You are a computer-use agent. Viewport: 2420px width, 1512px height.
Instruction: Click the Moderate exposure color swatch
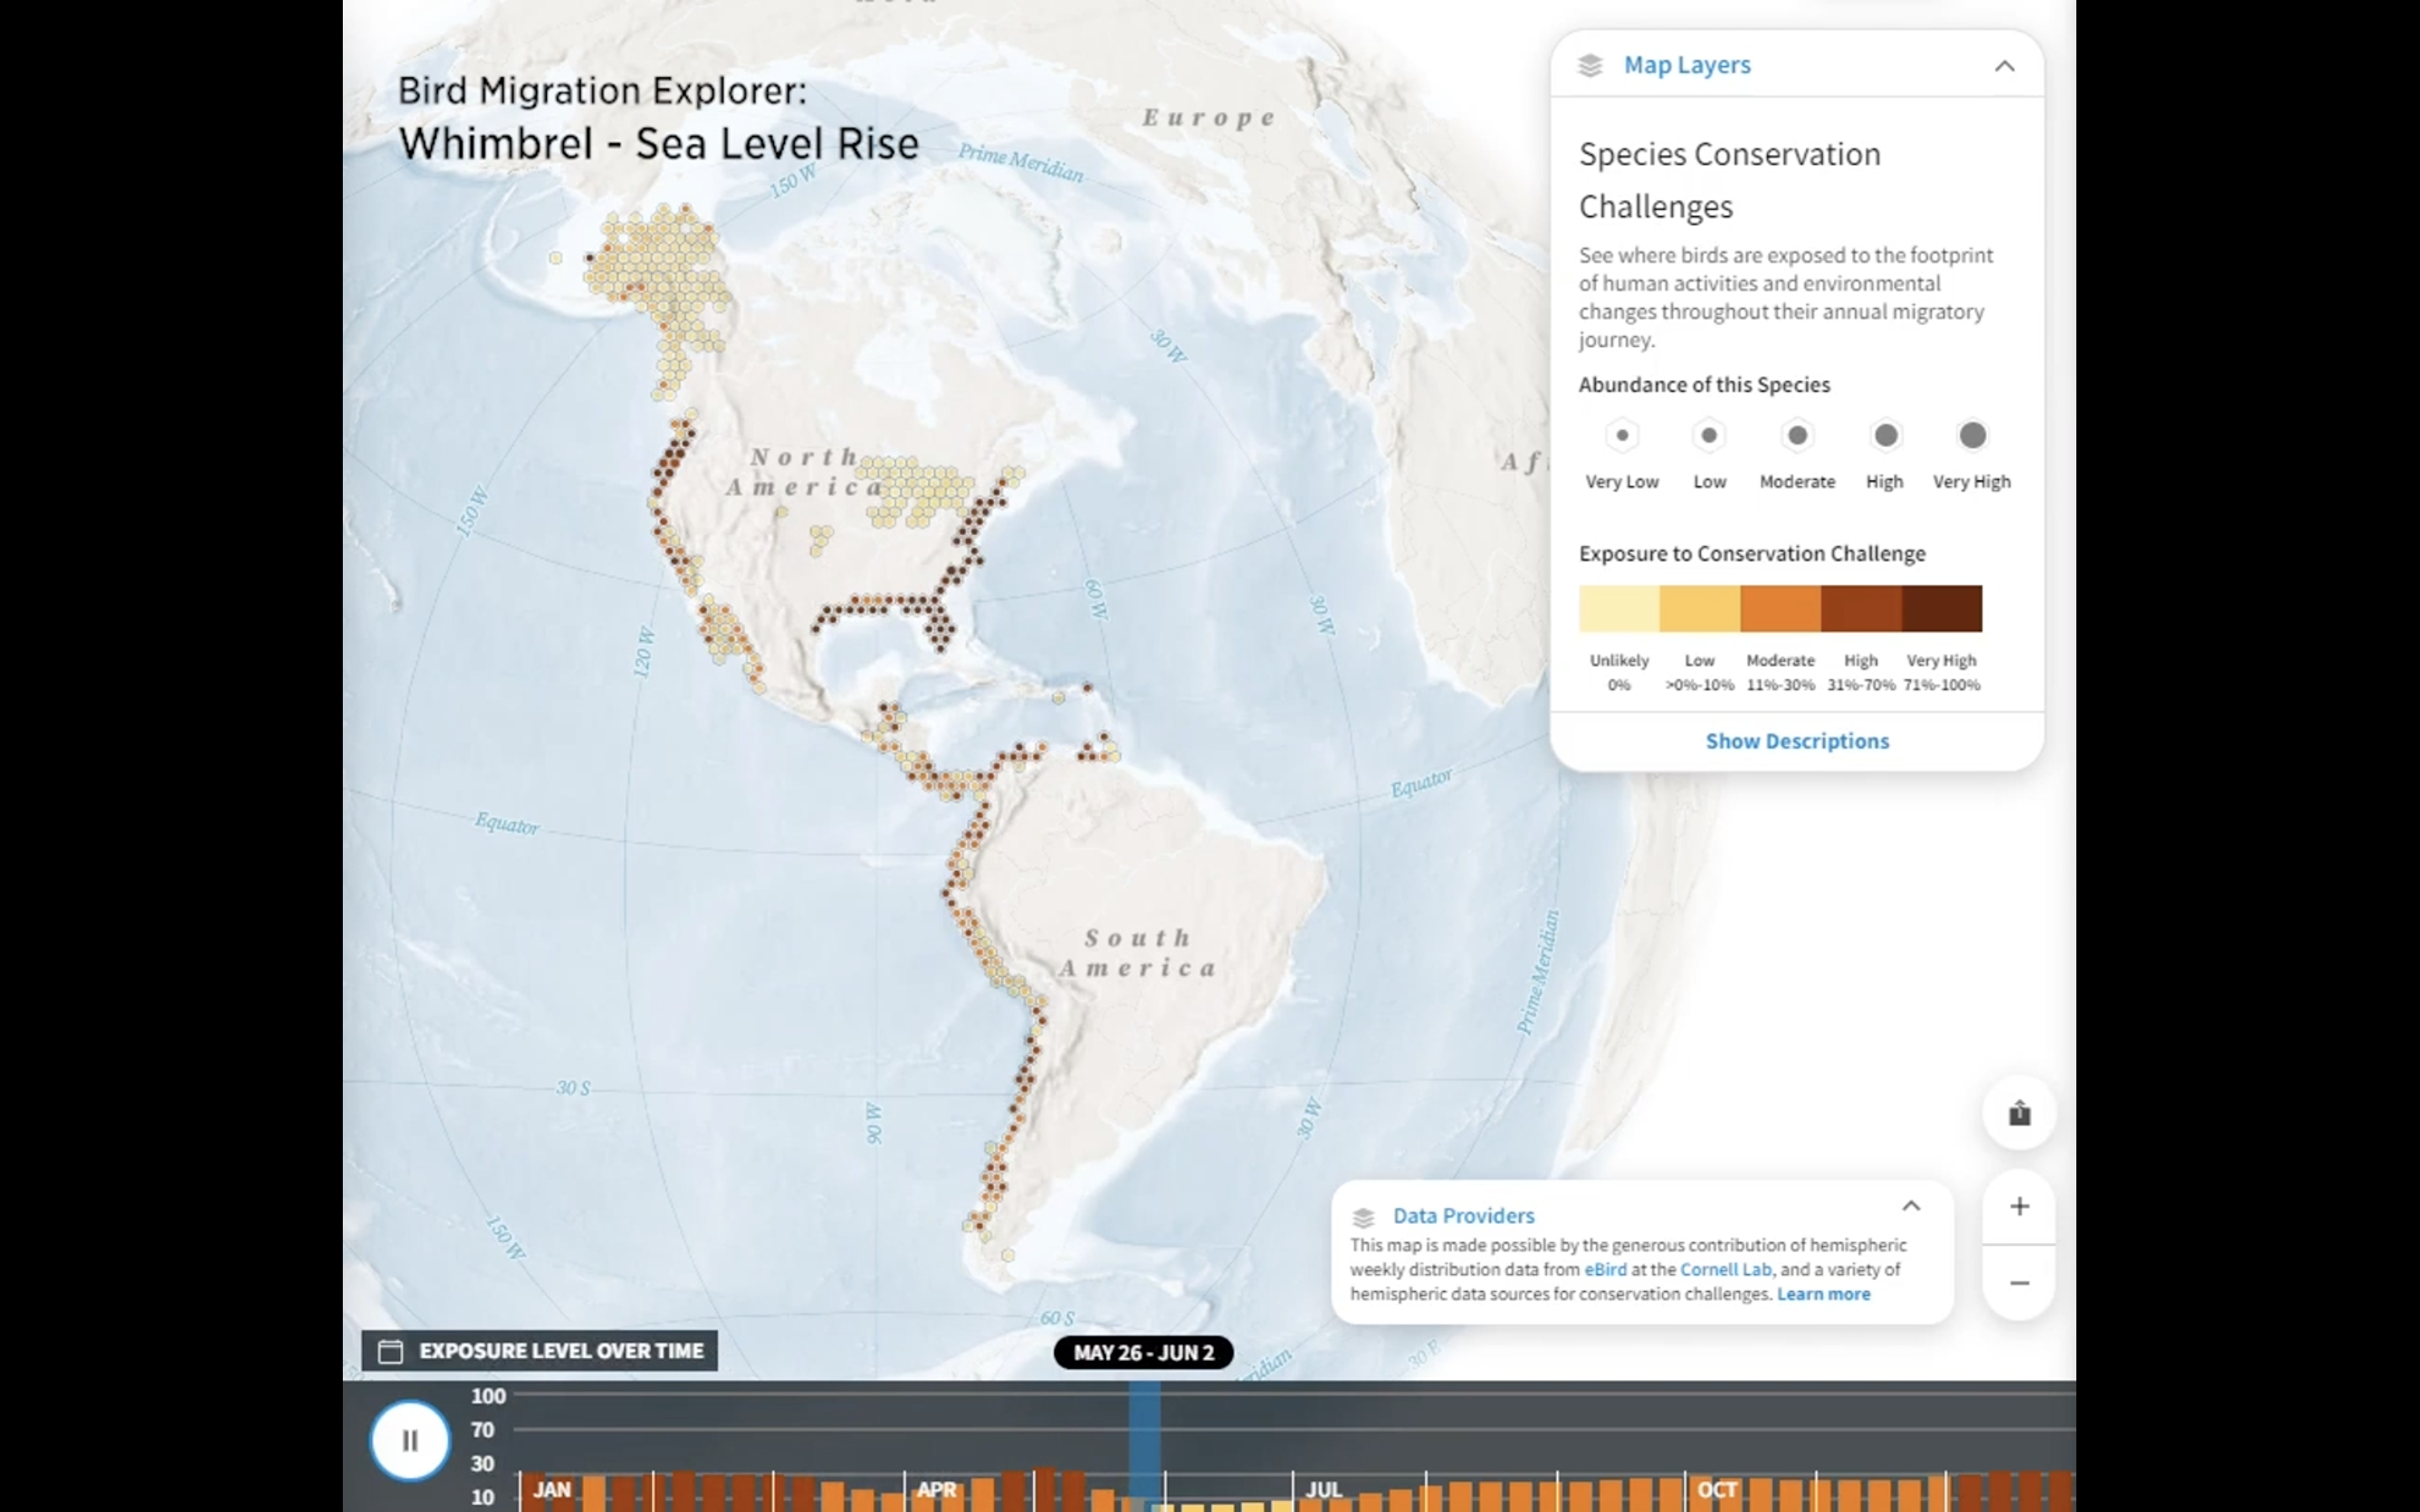pos(1780,608)
